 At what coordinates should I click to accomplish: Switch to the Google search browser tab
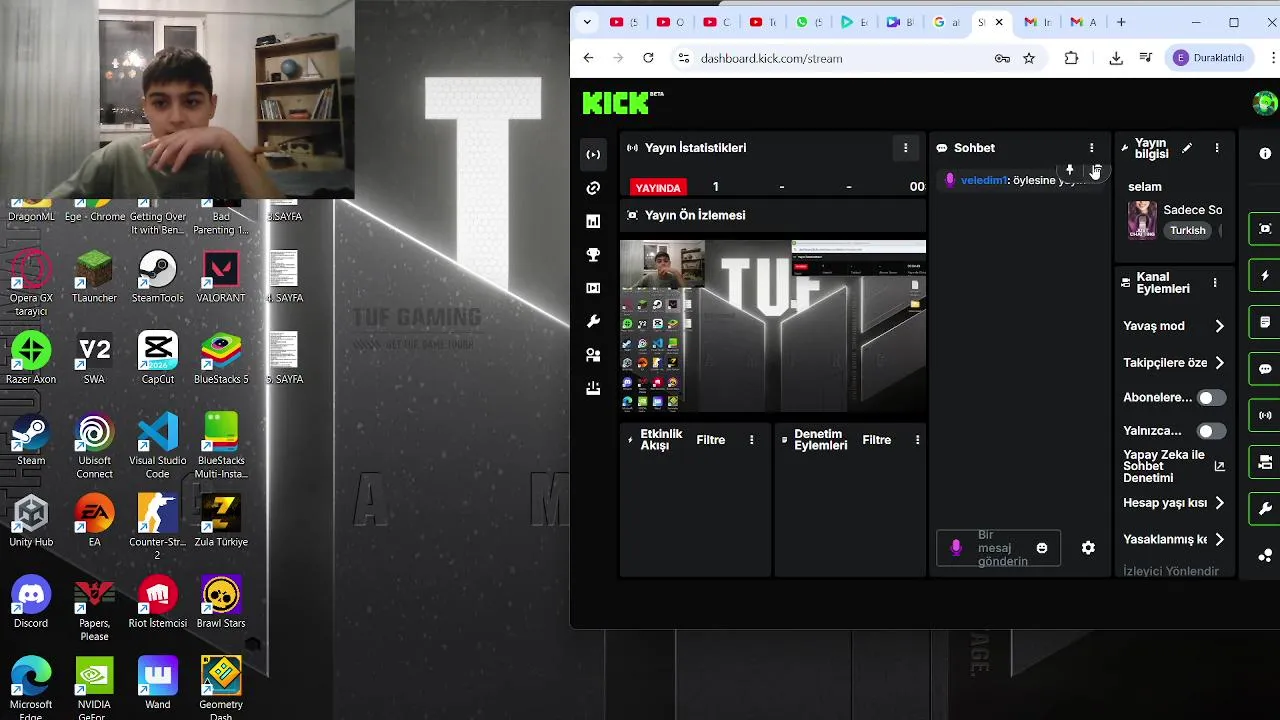945,22
